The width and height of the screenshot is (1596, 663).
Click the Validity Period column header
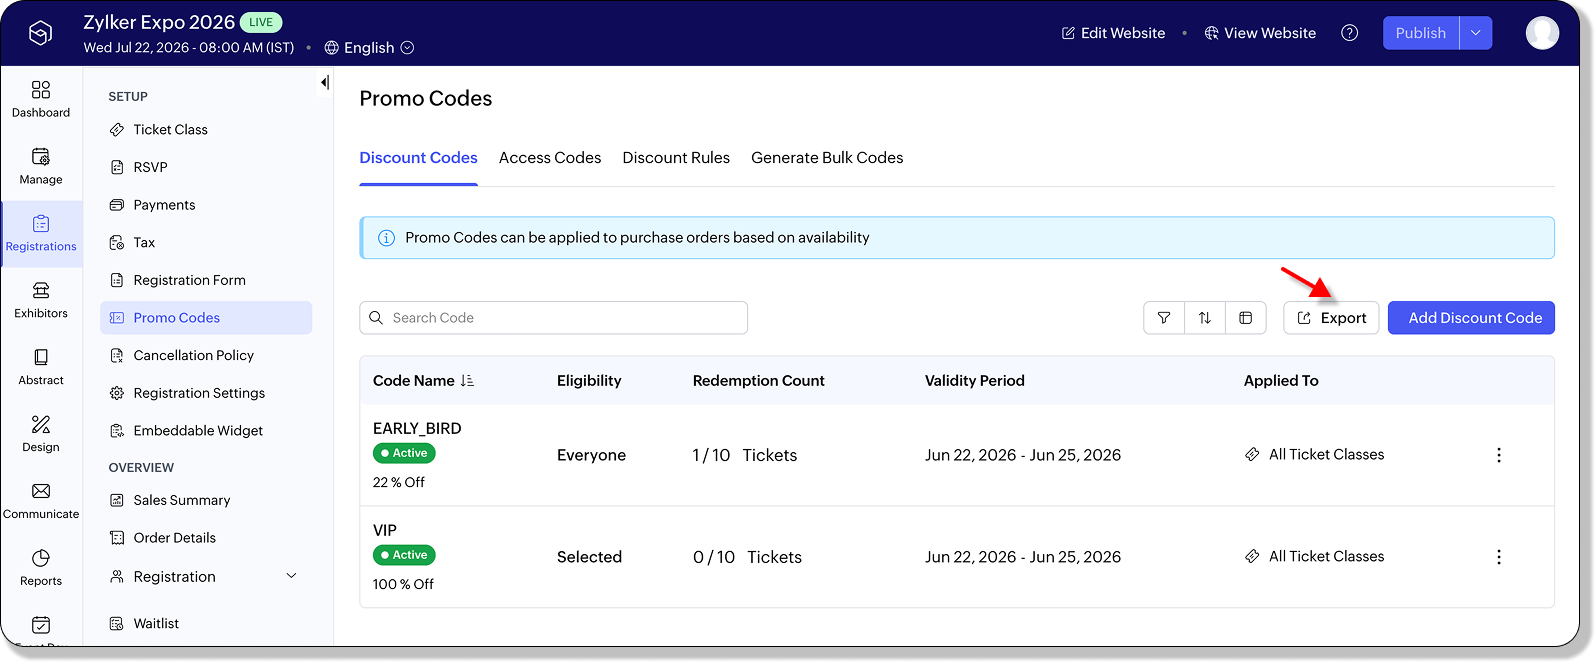[974, 381]
